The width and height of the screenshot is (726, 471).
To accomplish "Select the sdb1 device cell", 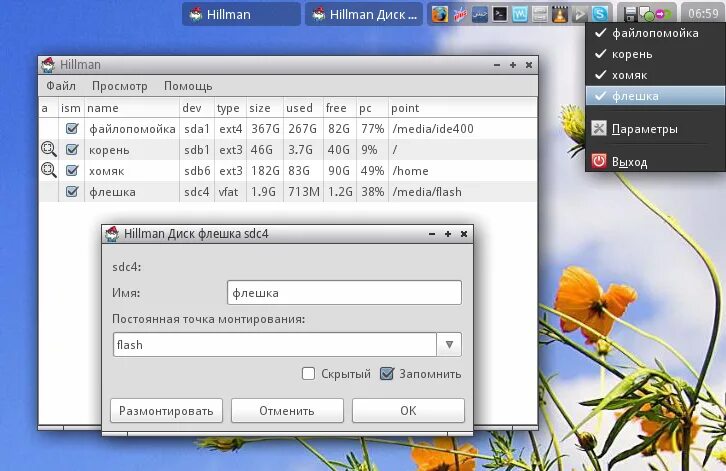I will click(197, 150).
